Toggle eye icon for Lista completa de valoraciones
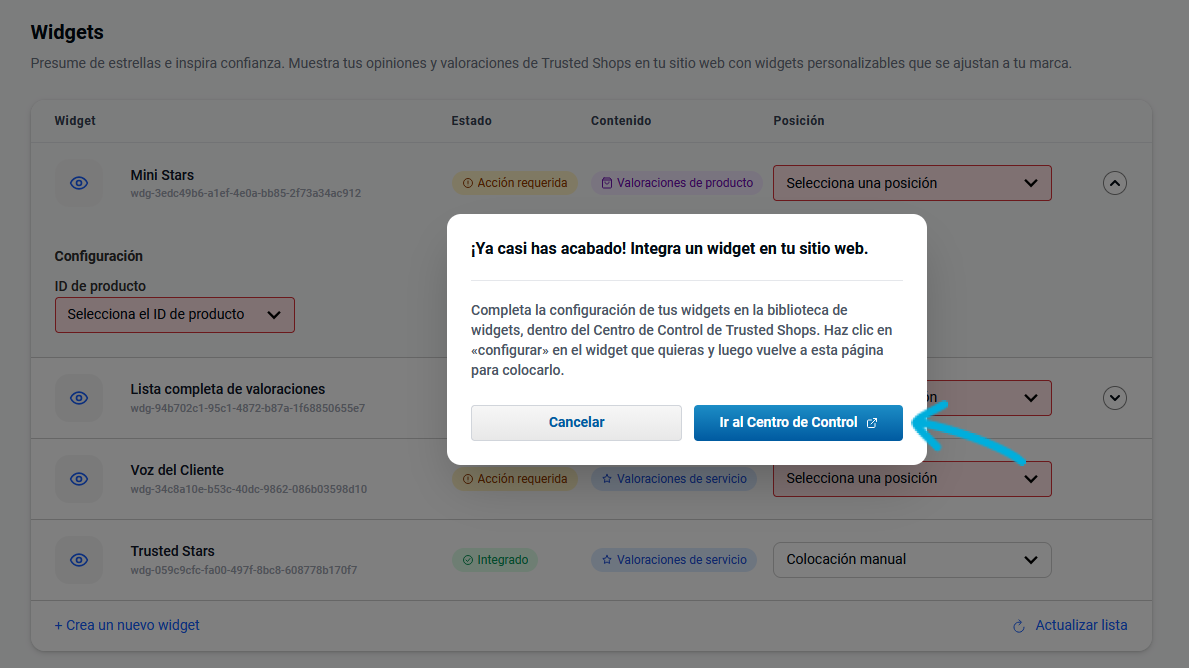The width and height of the screenshot is (1189, 668). (79, 398)
